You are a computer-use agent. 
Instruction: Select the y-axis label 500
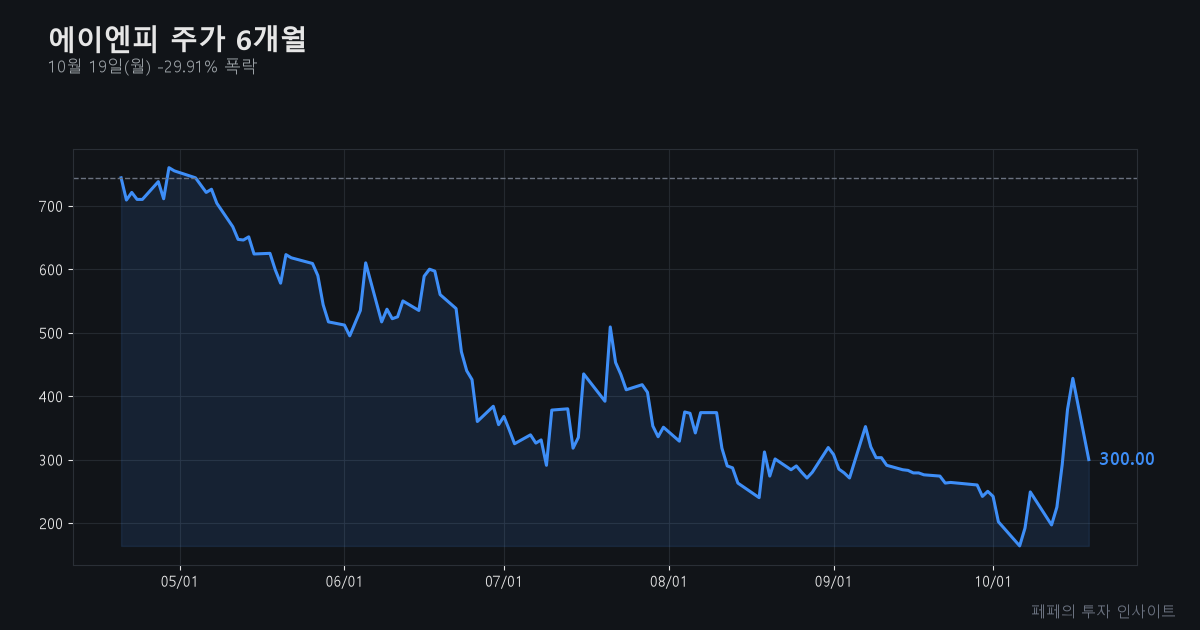pos(53,334)
